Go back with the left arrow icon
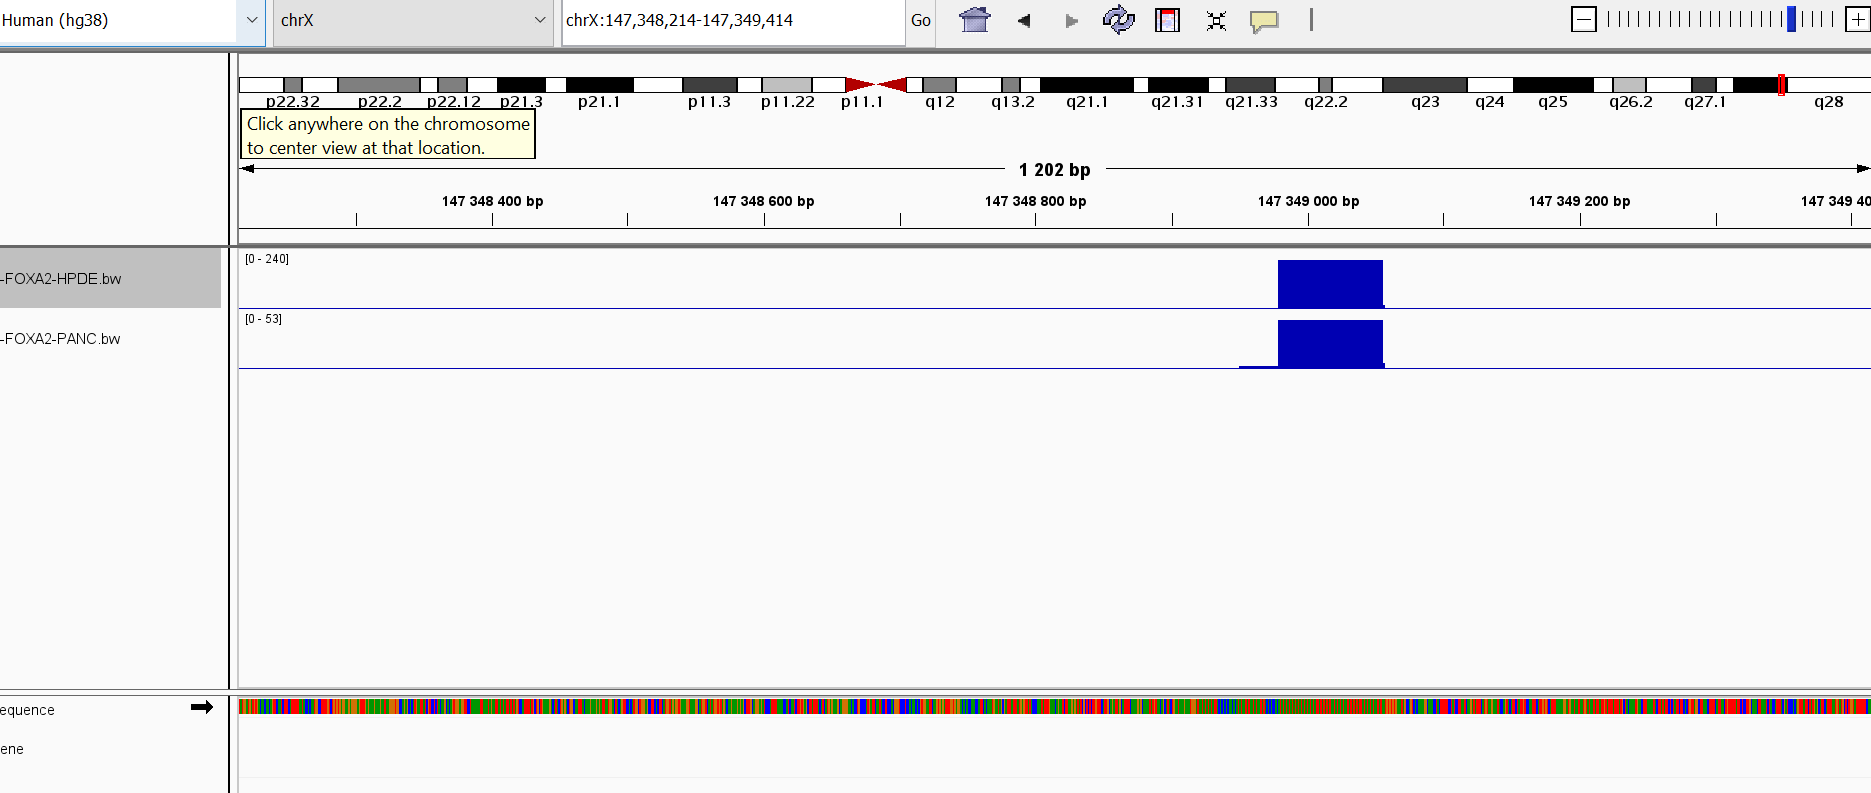1871x793 pixels. coord(1024,20)
